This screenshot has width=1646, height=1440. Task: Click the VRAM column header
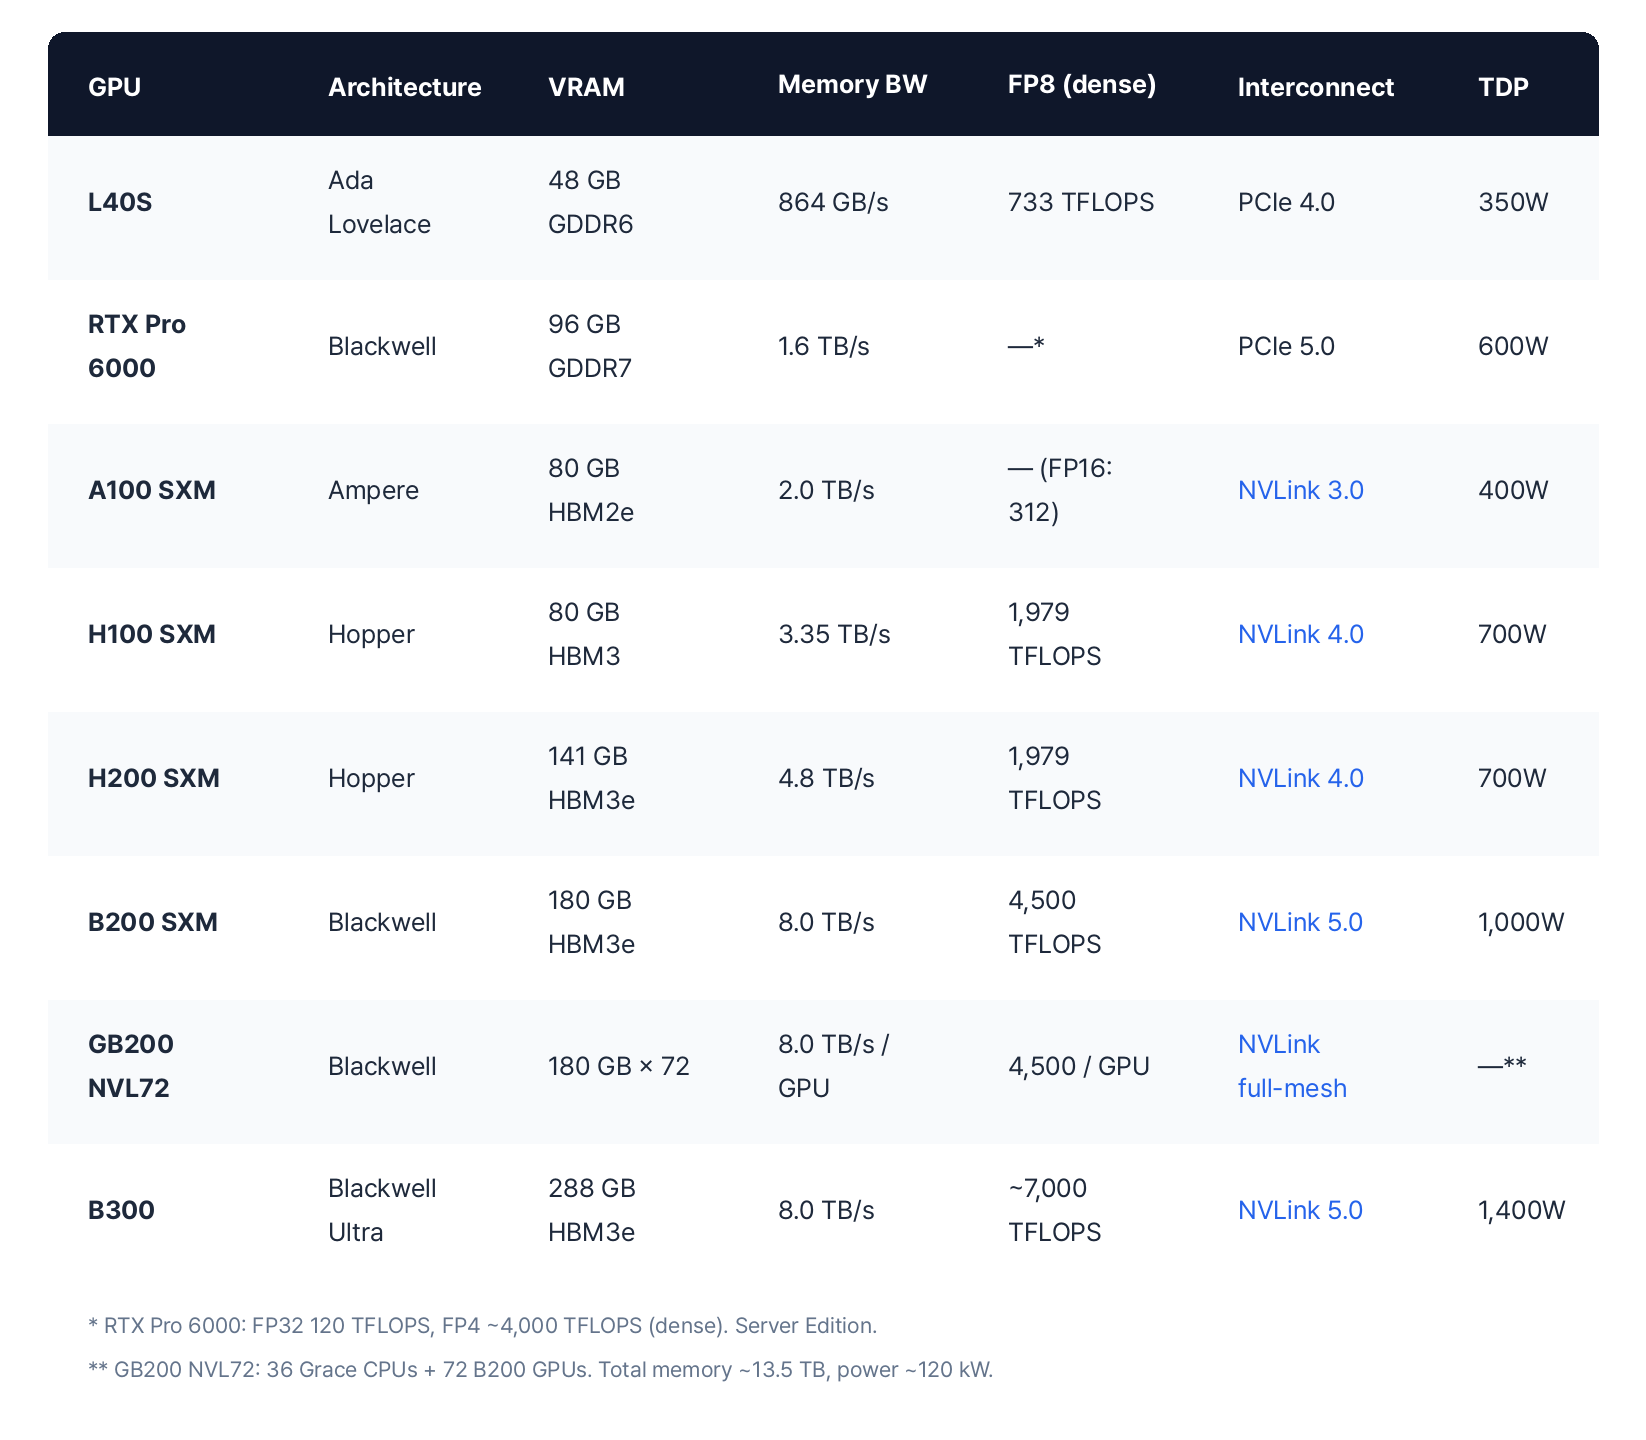coord(586,87)
